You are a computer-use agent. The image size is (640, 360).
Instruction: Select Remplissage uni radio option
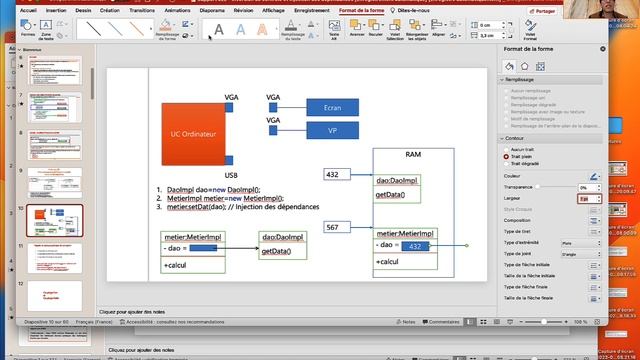[x=506, y=98]
